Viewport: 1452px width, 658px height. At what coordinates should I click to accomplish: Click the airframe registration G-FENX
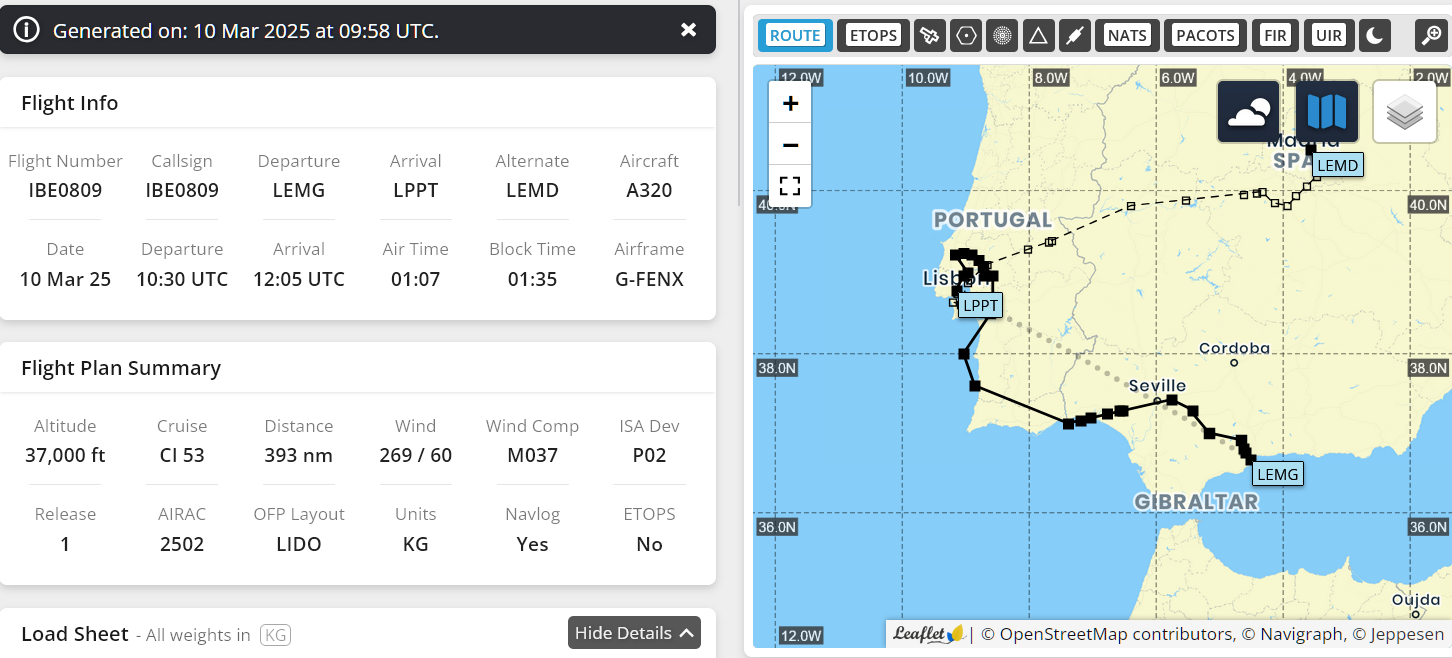649,279
